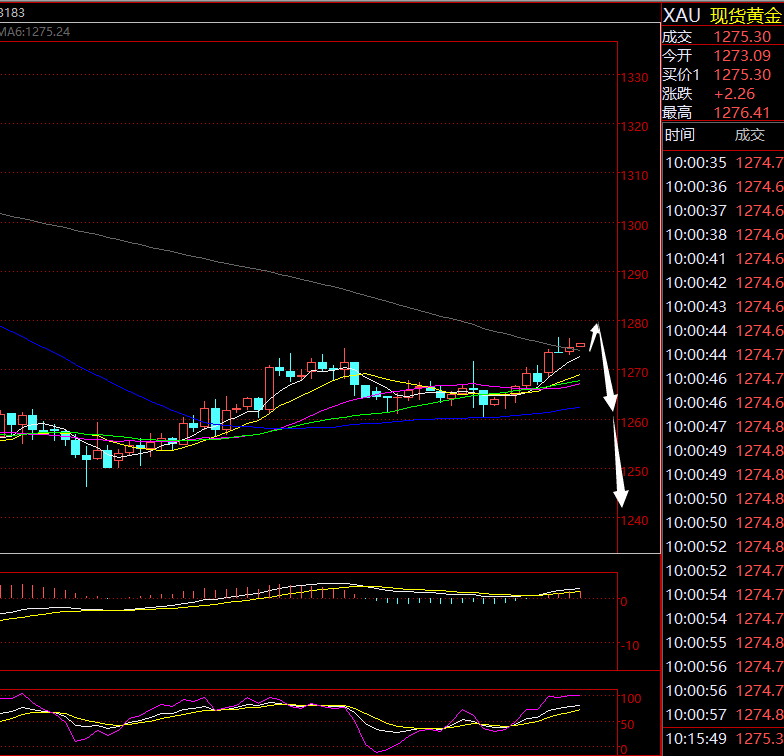
Task: Select the tick row at 10:00:38
Action: click(x=724, y=234)
